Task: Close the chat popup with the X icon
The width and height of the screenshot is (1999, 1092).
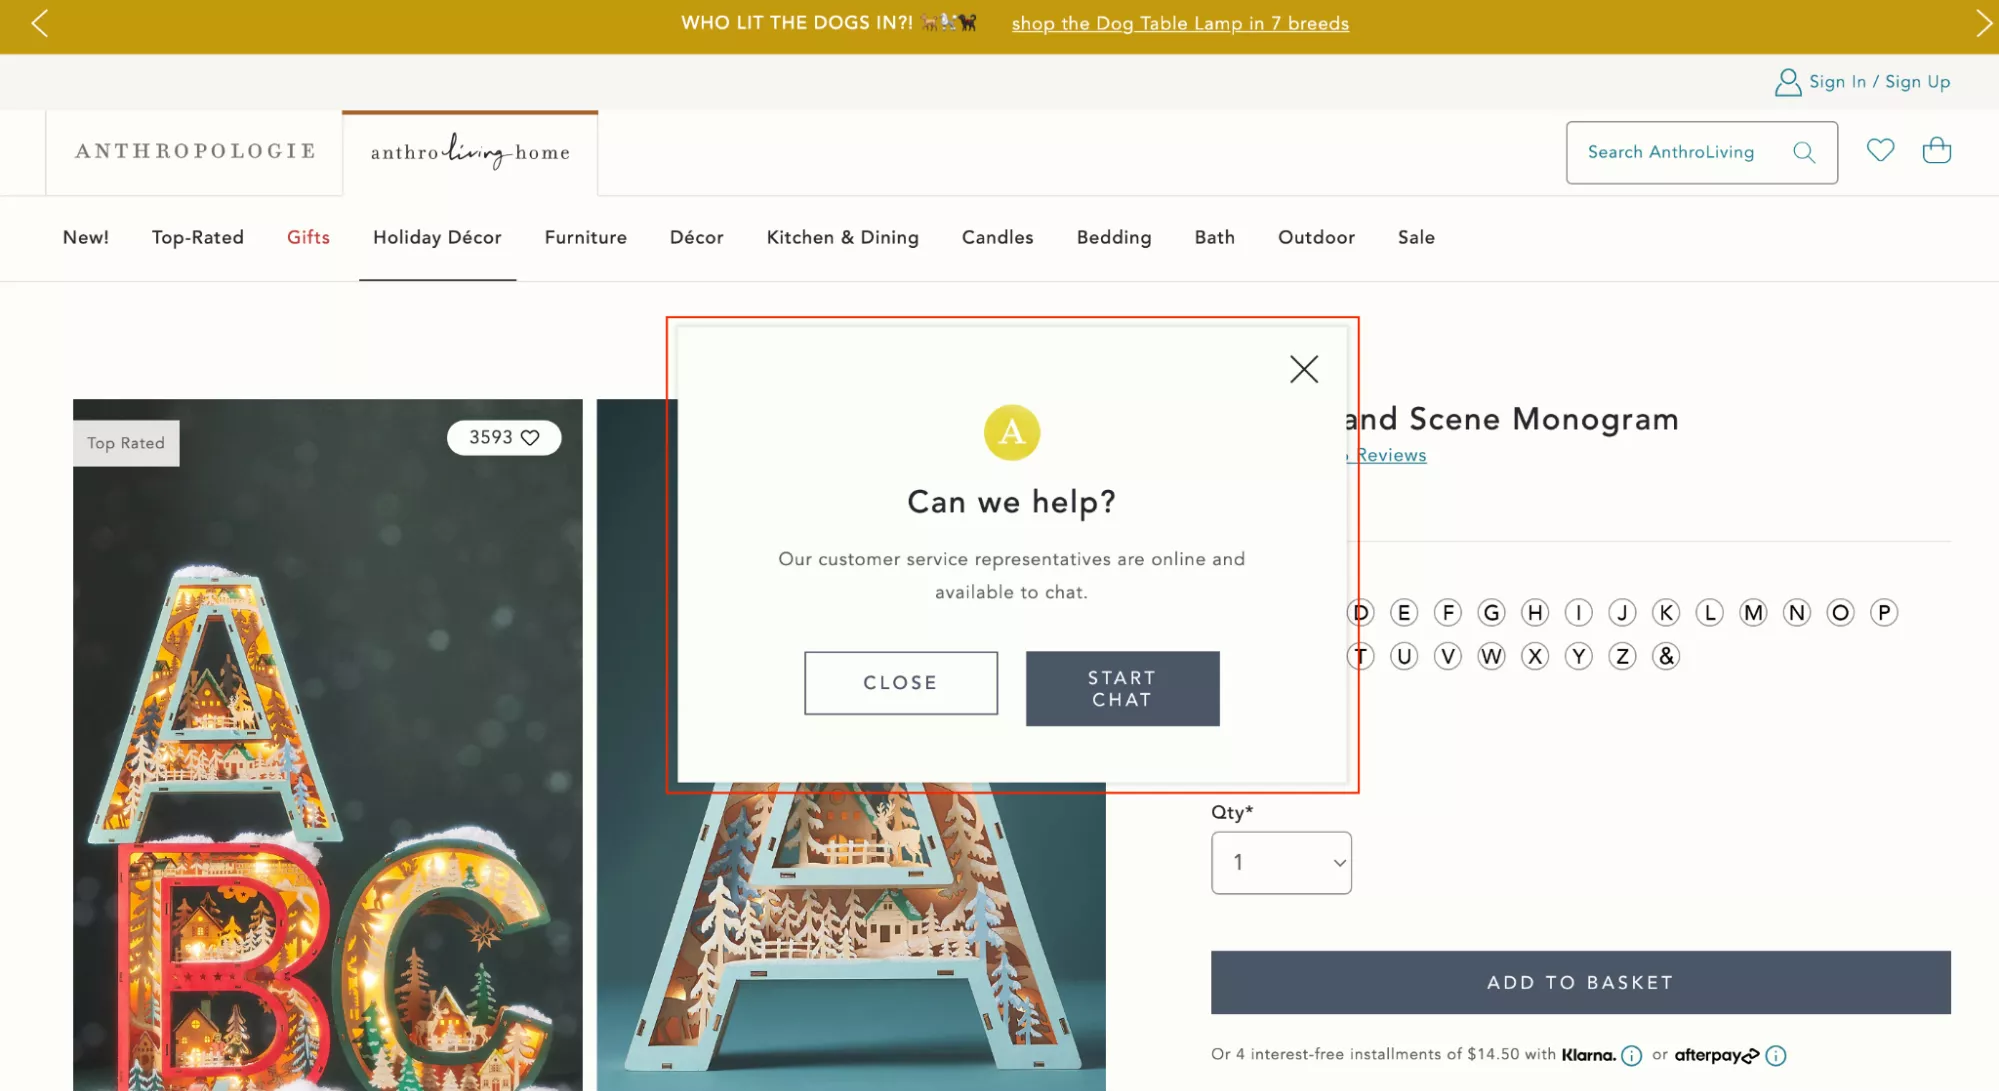Action: click(x=1303, y=369)
